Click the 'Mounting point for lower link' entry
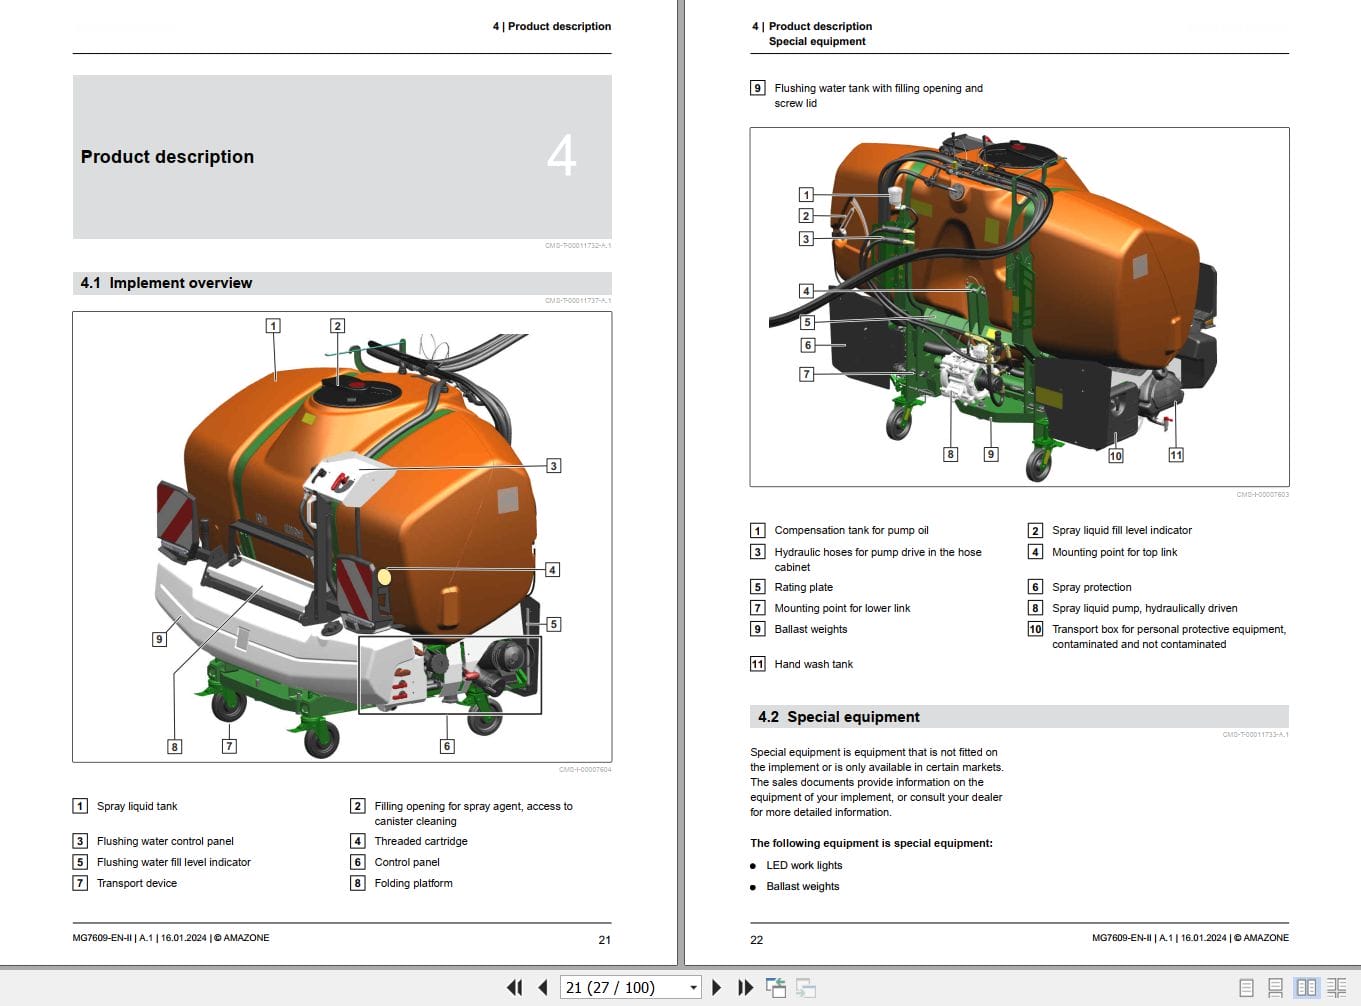Viewport: 1361px width, 1006px height. click(842, 608)
